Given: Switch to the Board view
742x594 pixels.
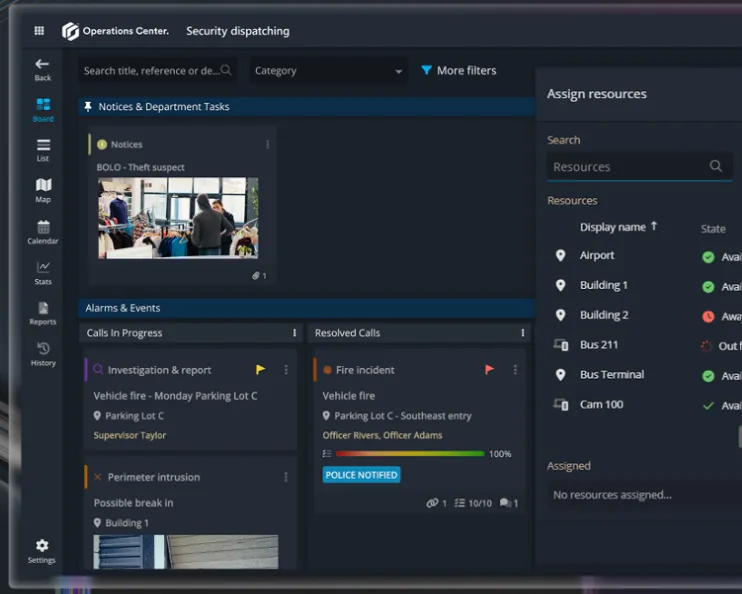Looking at the screenshot, I should (x=43, y=108).
